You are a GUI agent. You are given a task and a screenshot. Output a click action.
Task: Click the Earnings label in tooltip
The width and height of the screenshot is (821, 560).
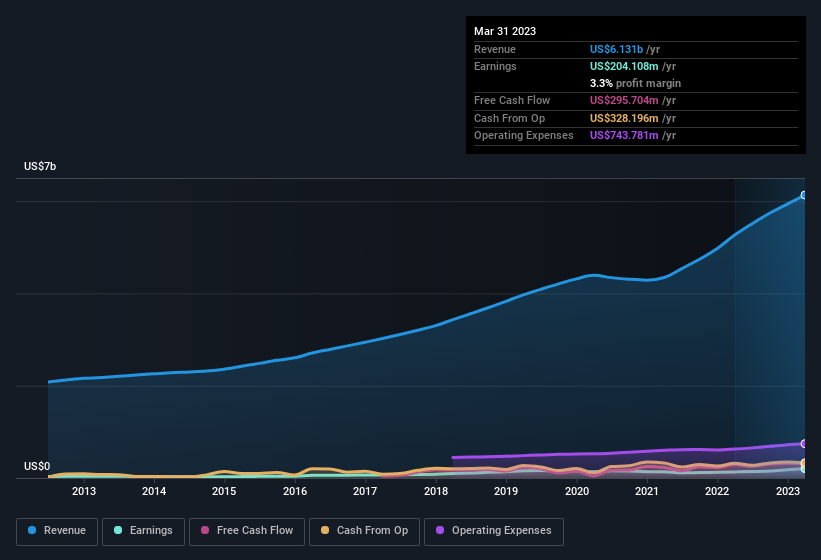coord(495,66)
